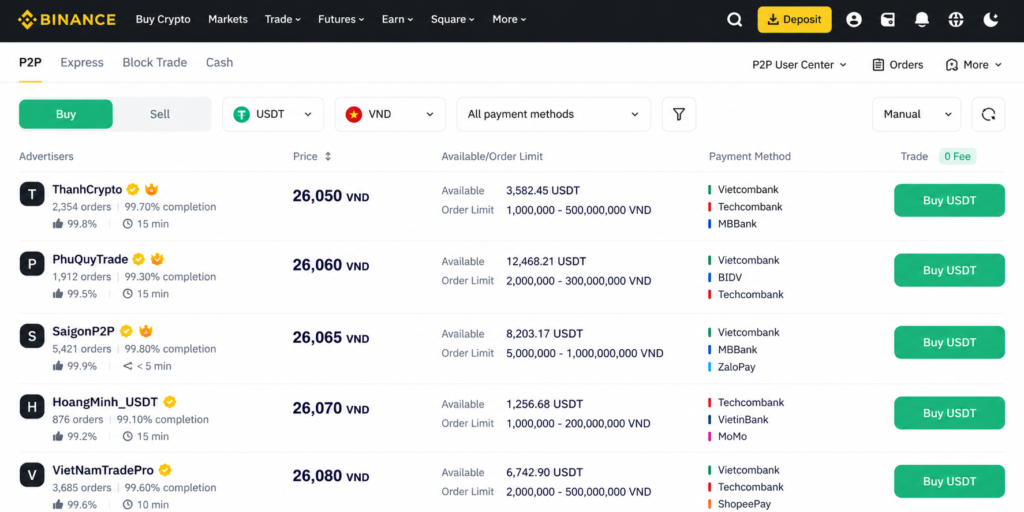This screenshot has height=512, width=1024.
Task: Switch to the Sell toggle
Action: [160, 114]
